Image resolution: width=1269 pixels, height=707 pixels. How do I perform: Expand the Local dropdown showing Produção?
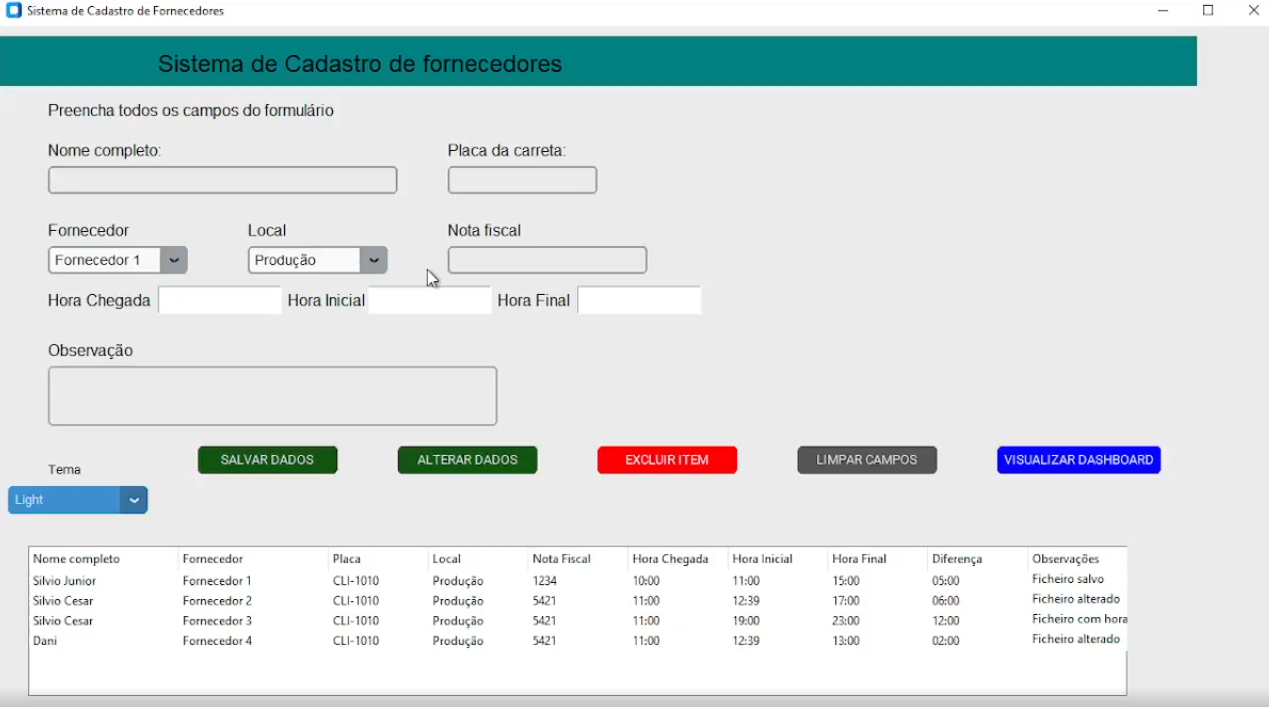[x=373, y=260]
